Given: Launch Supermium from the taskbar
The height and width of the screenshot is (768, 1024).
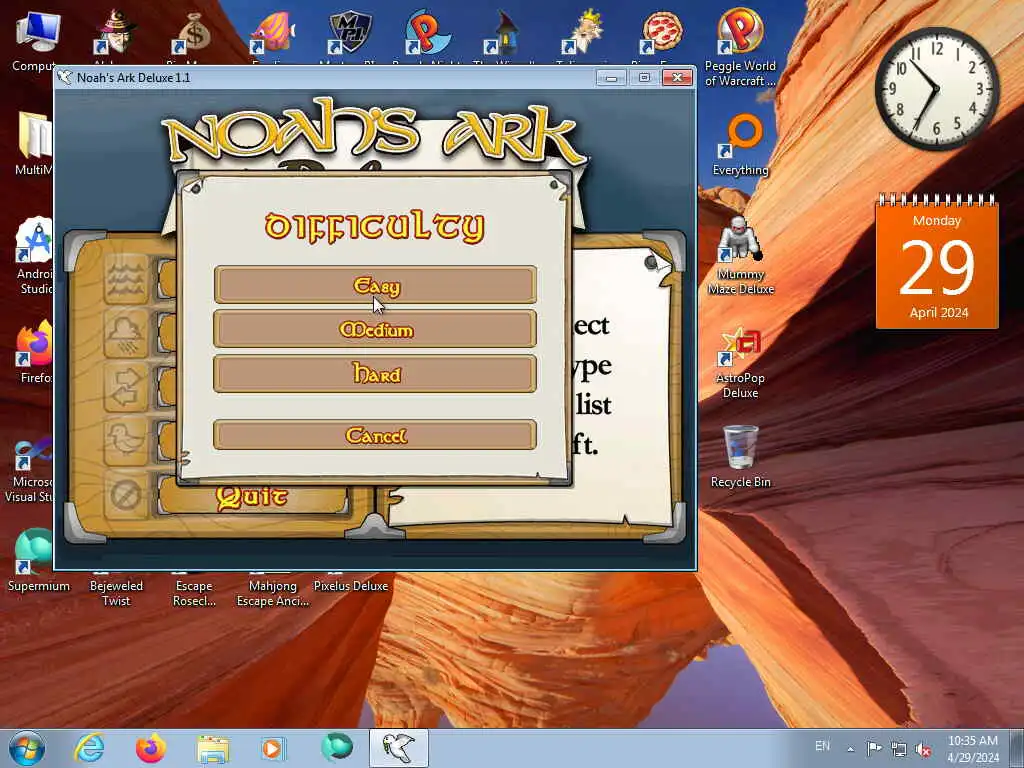Looking at the screenshot, I should tap(336, 748).
